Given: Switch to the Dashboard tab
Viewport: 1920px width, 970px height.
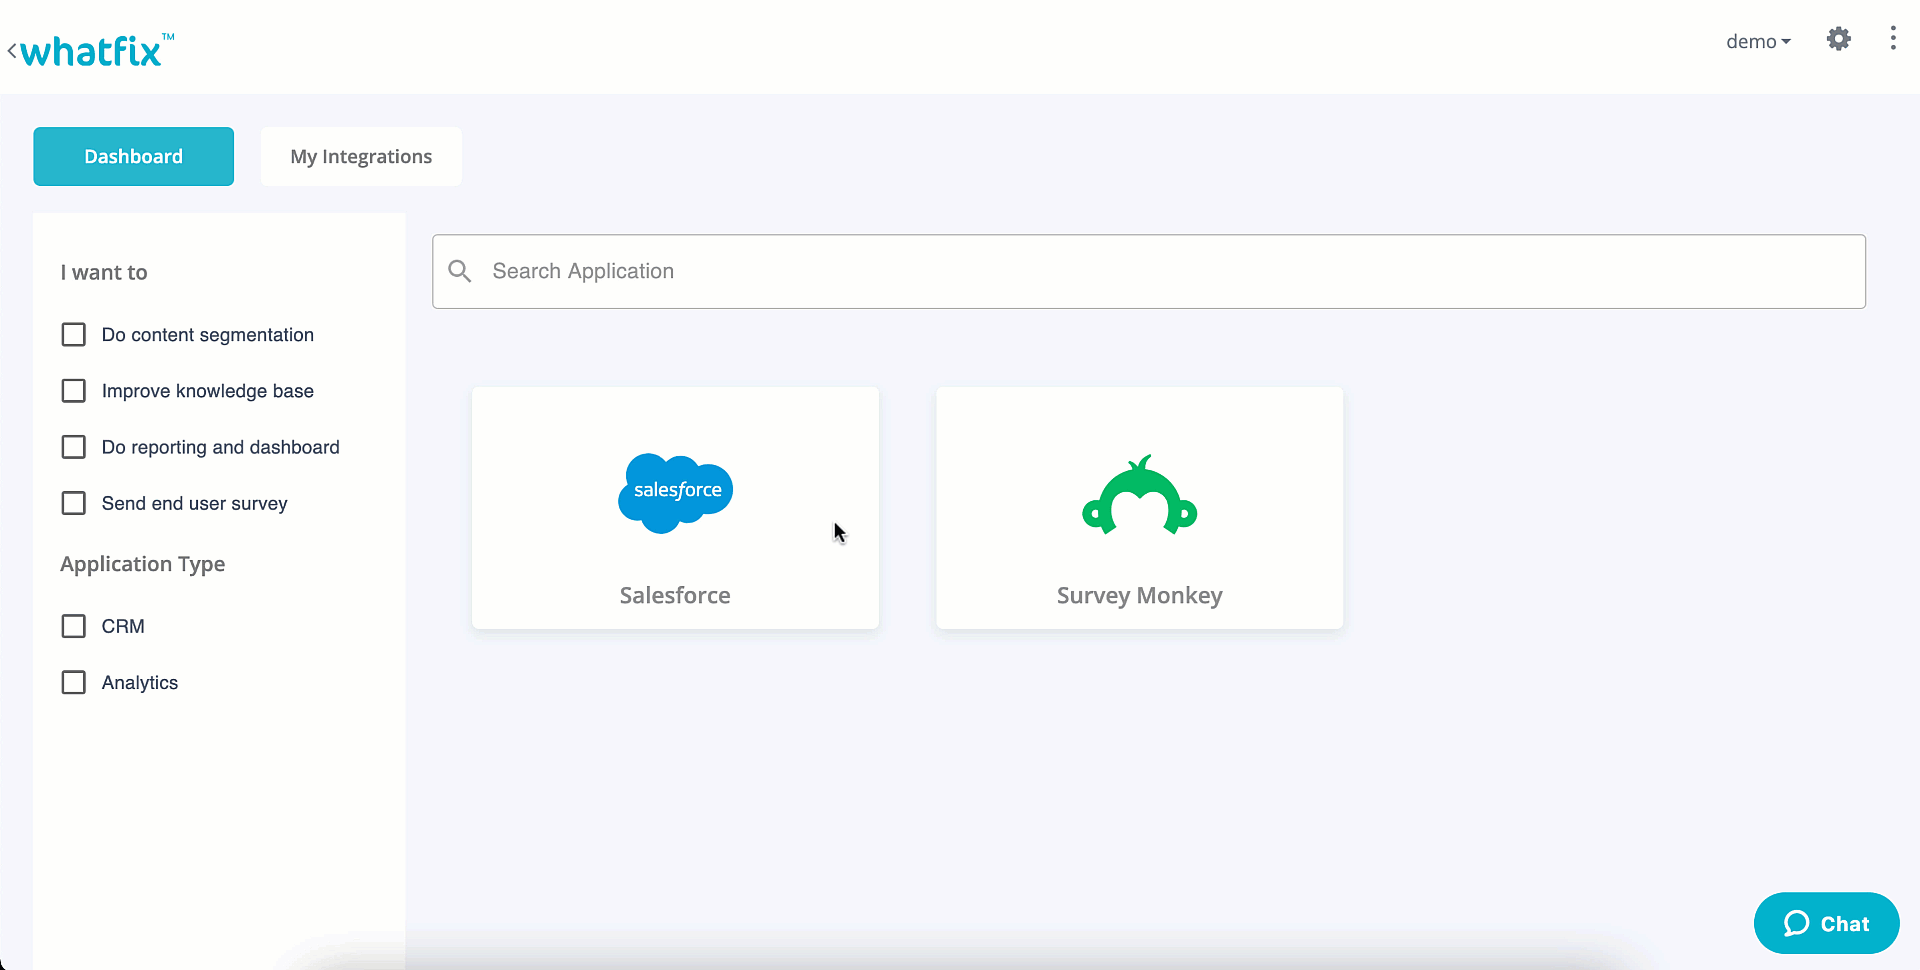Looking at the screenshot, I should click(134, 156).
